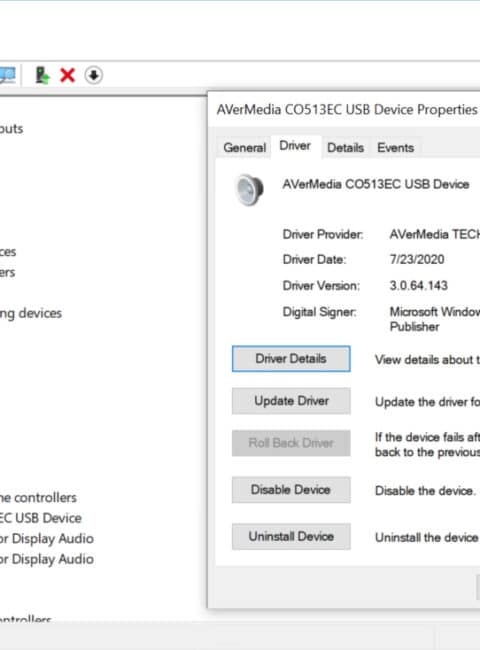Viewport: 480px width, 650px height.
Task: Click the 'Driver Date:' label
Action: [314, 260]
